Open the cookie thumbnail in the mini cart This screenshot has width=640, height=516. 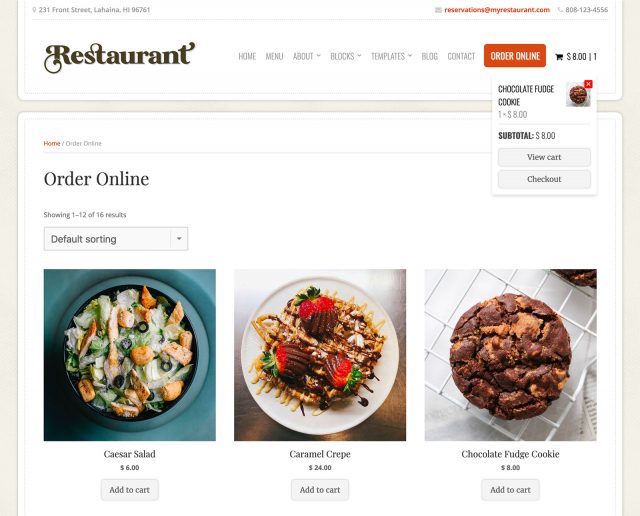pos(578,95)
